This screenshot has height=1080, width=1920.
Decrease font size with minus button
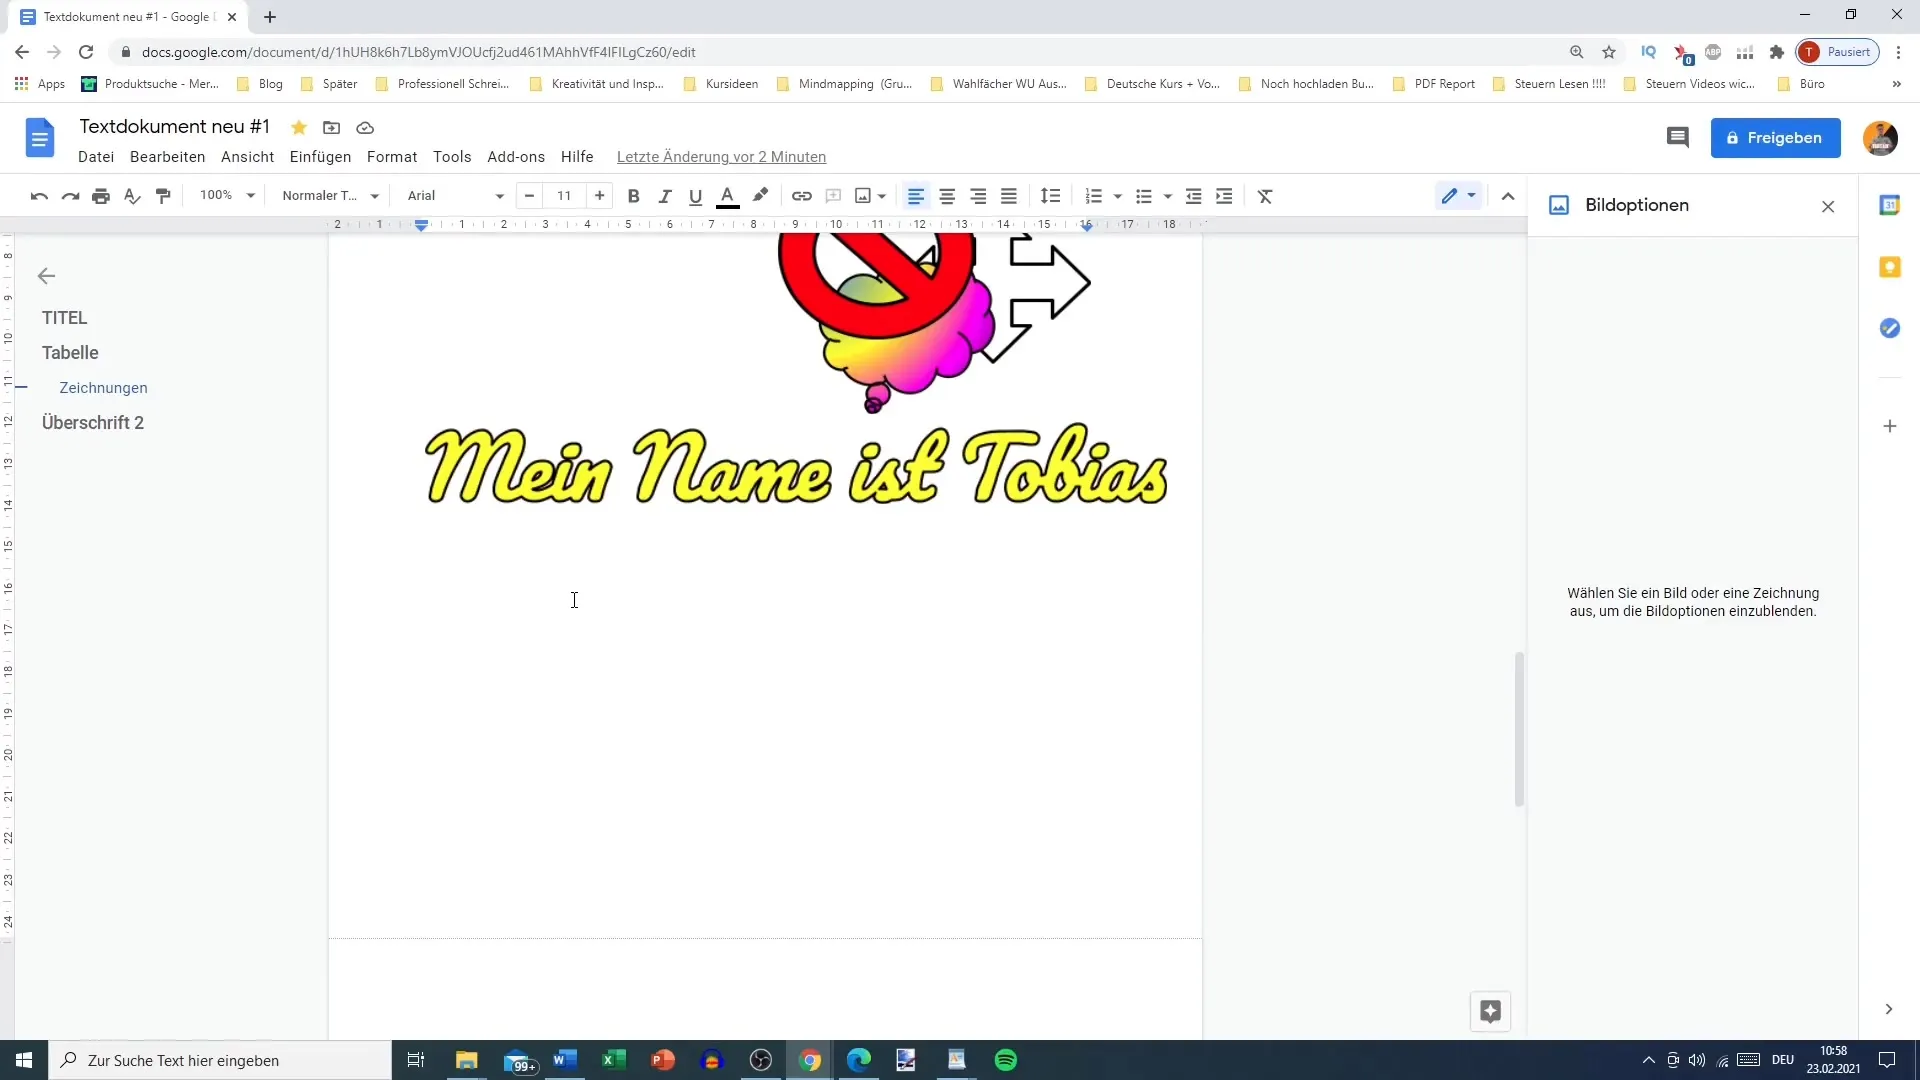529,196
